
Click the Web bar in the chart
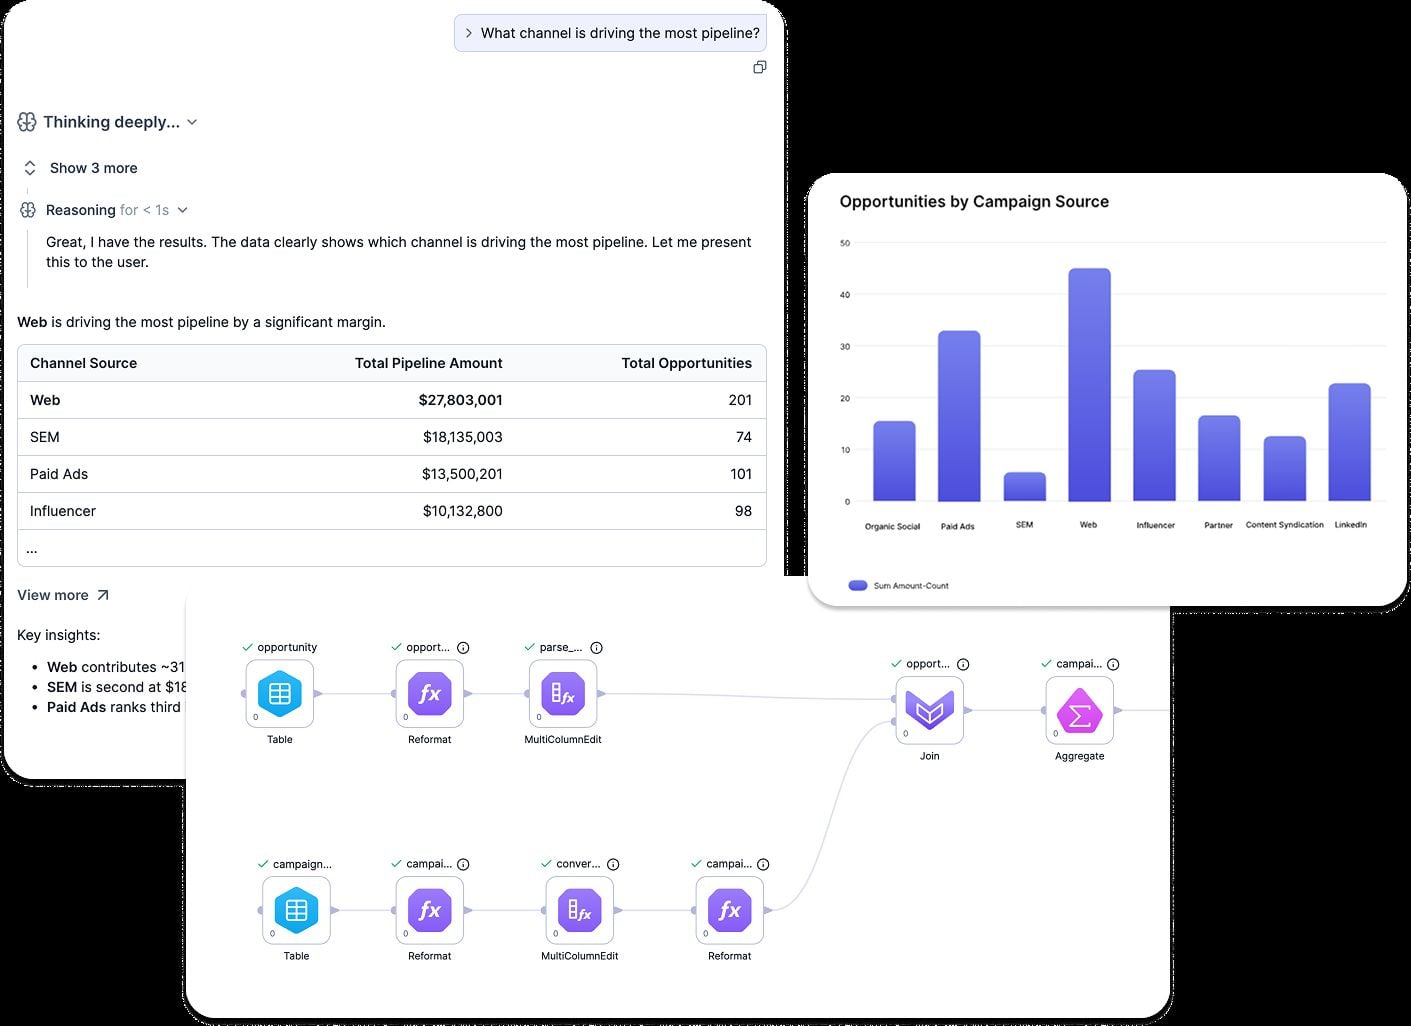[x=1089, y=385]
